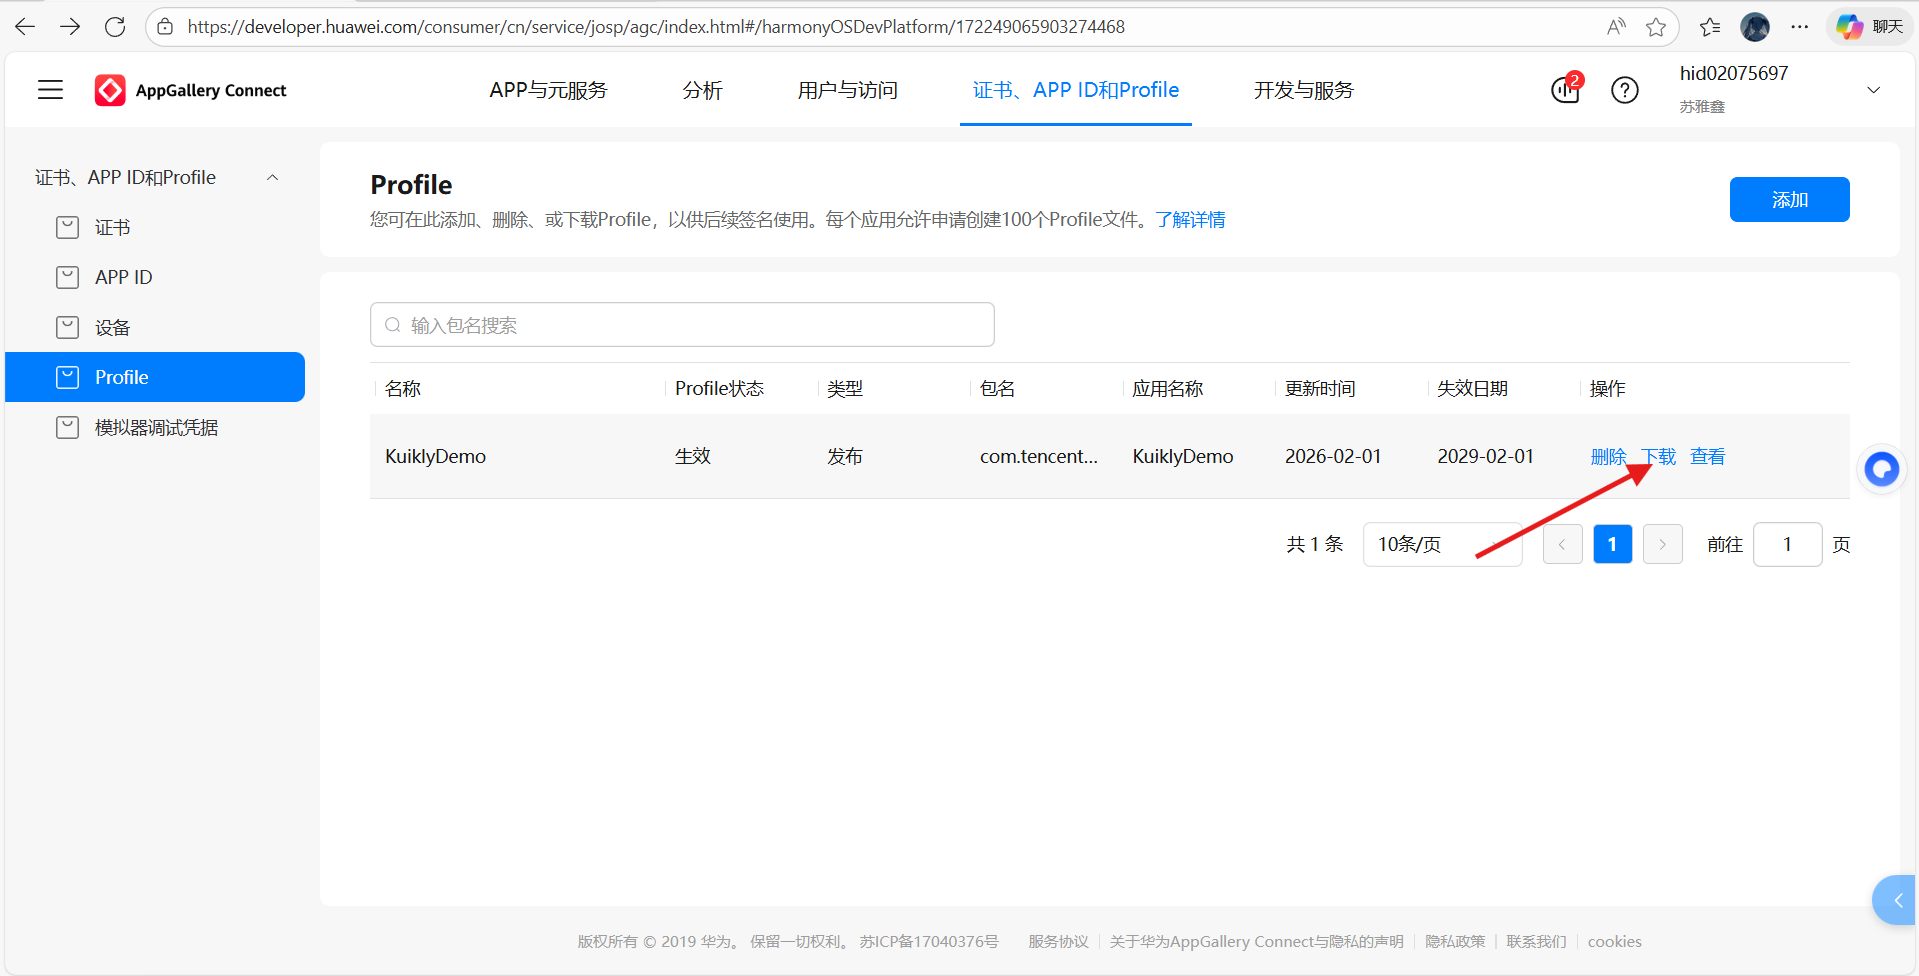The height and width of the screenshot is (976, 1919).
Task: Switch to the 开发与服务 tab
Action: point(1303,90)
